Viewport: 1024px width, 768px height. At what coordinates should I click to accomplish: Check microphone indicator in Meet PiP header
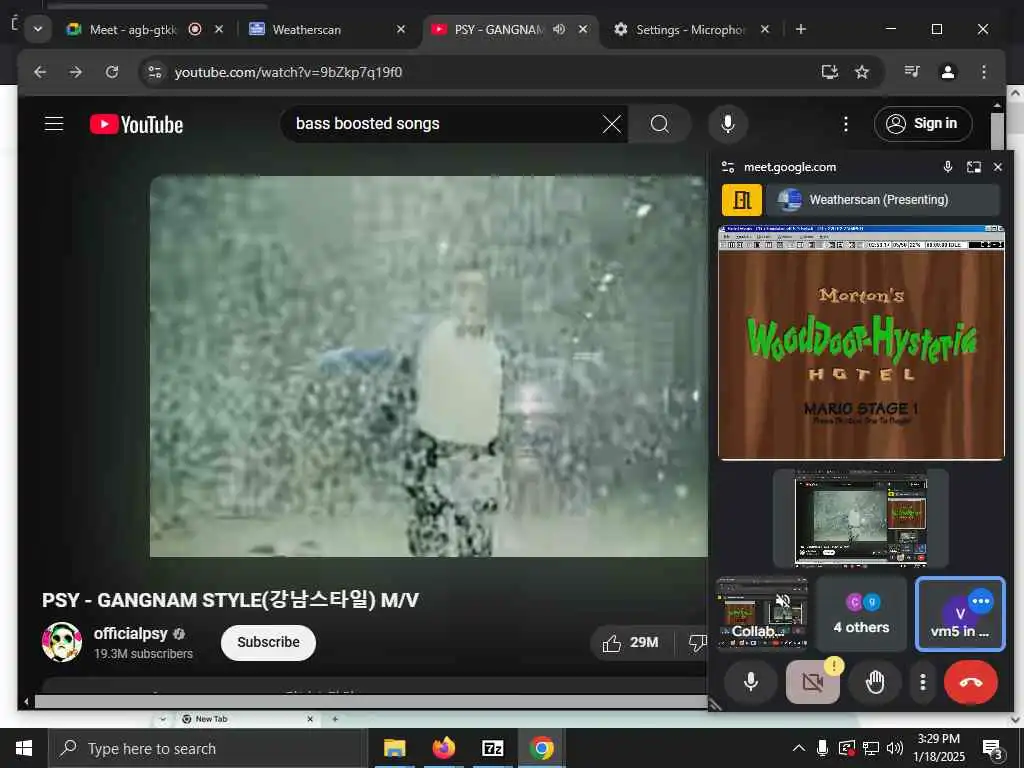(948, 167)
